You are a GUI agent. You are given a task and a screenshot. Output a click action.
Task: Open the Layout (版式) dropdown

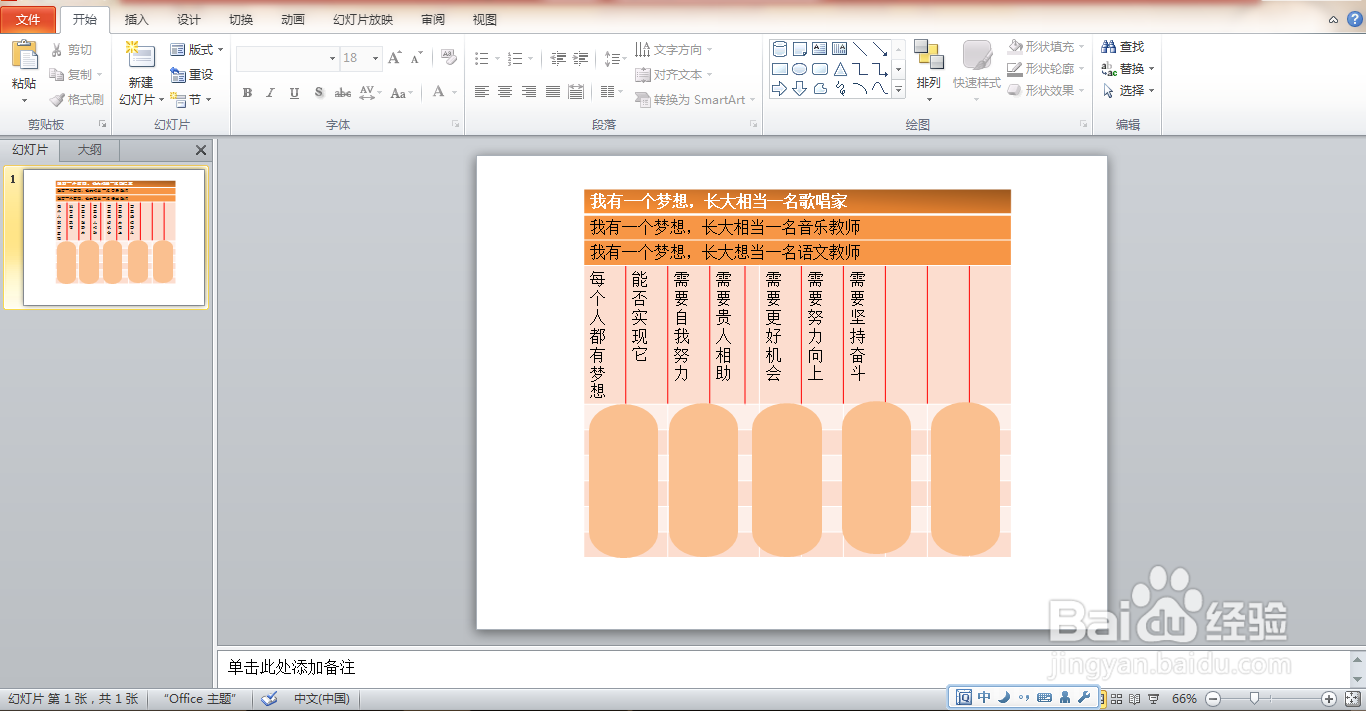tap(196, 50)
